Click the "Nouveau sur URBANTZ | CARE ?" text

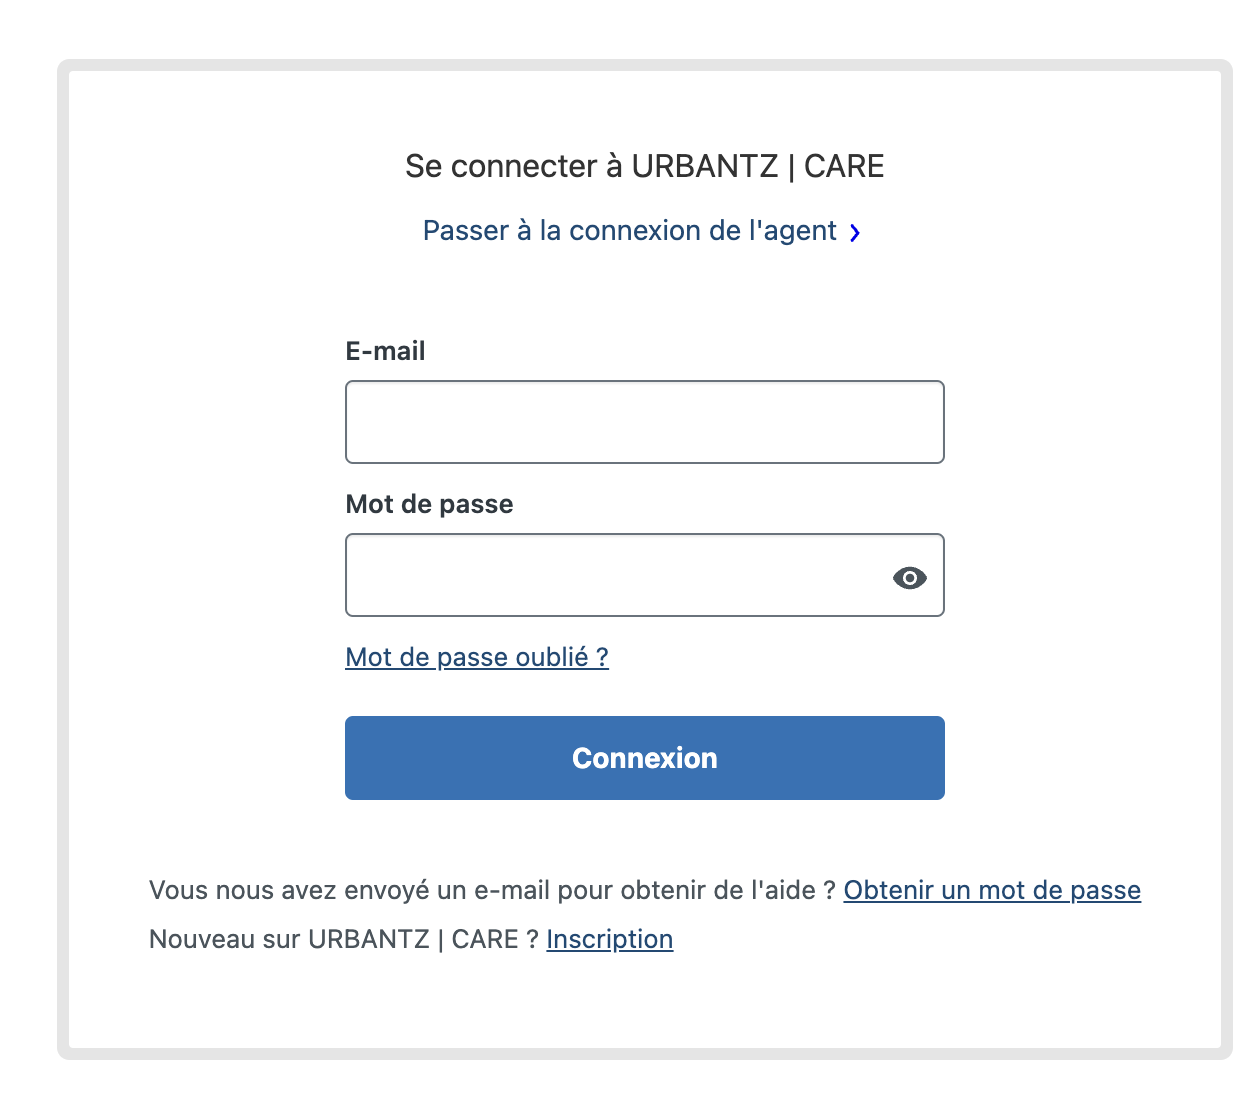coord(344,939)
